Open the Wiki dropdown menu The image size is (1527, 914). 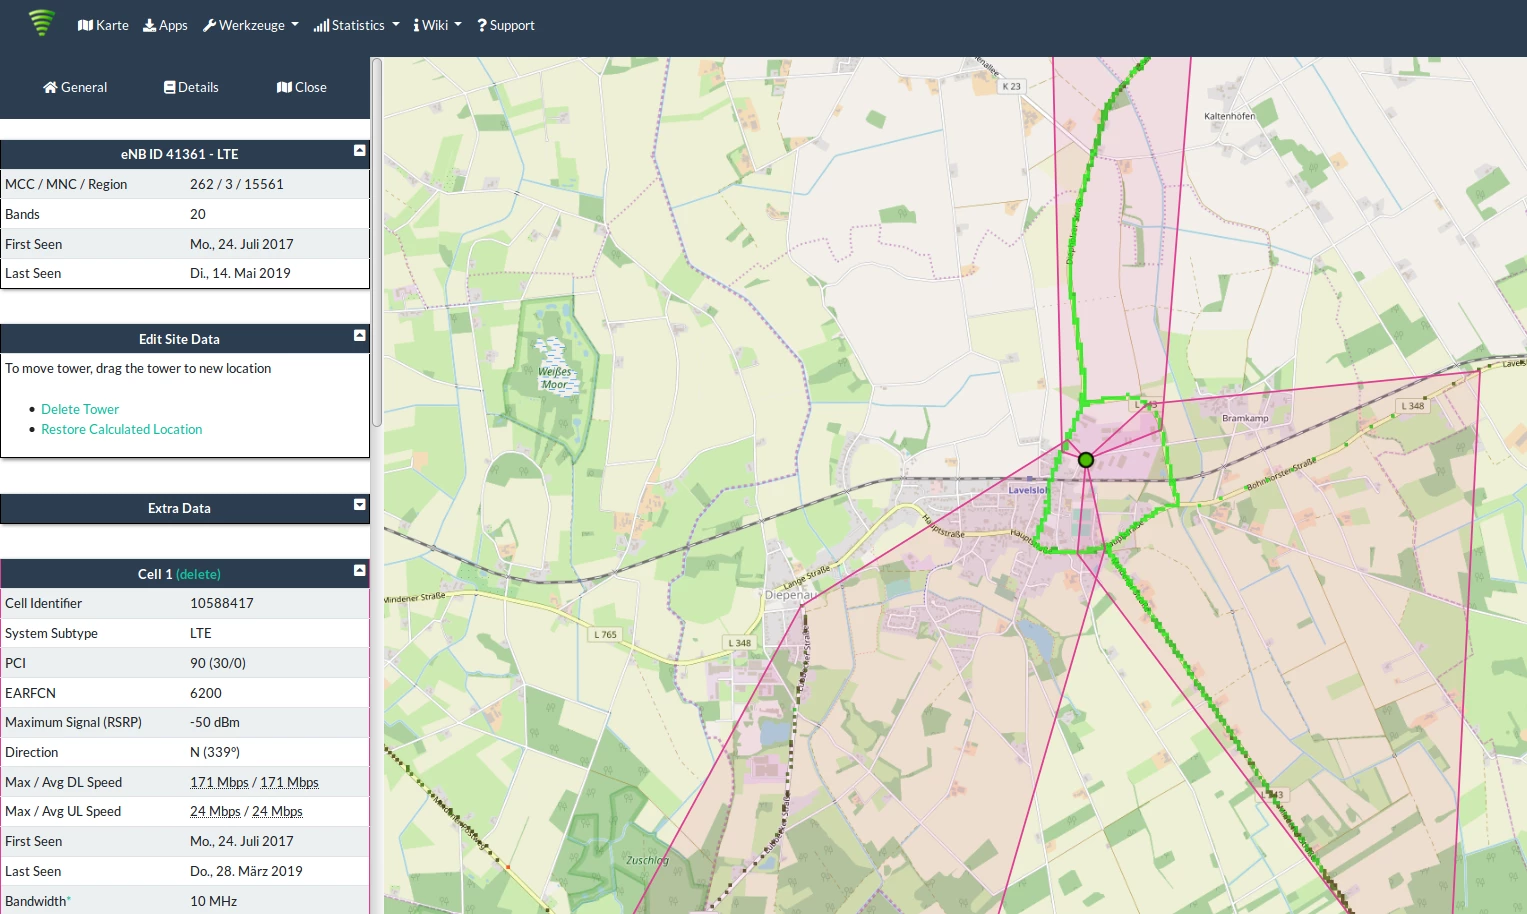tap(437, 25)
